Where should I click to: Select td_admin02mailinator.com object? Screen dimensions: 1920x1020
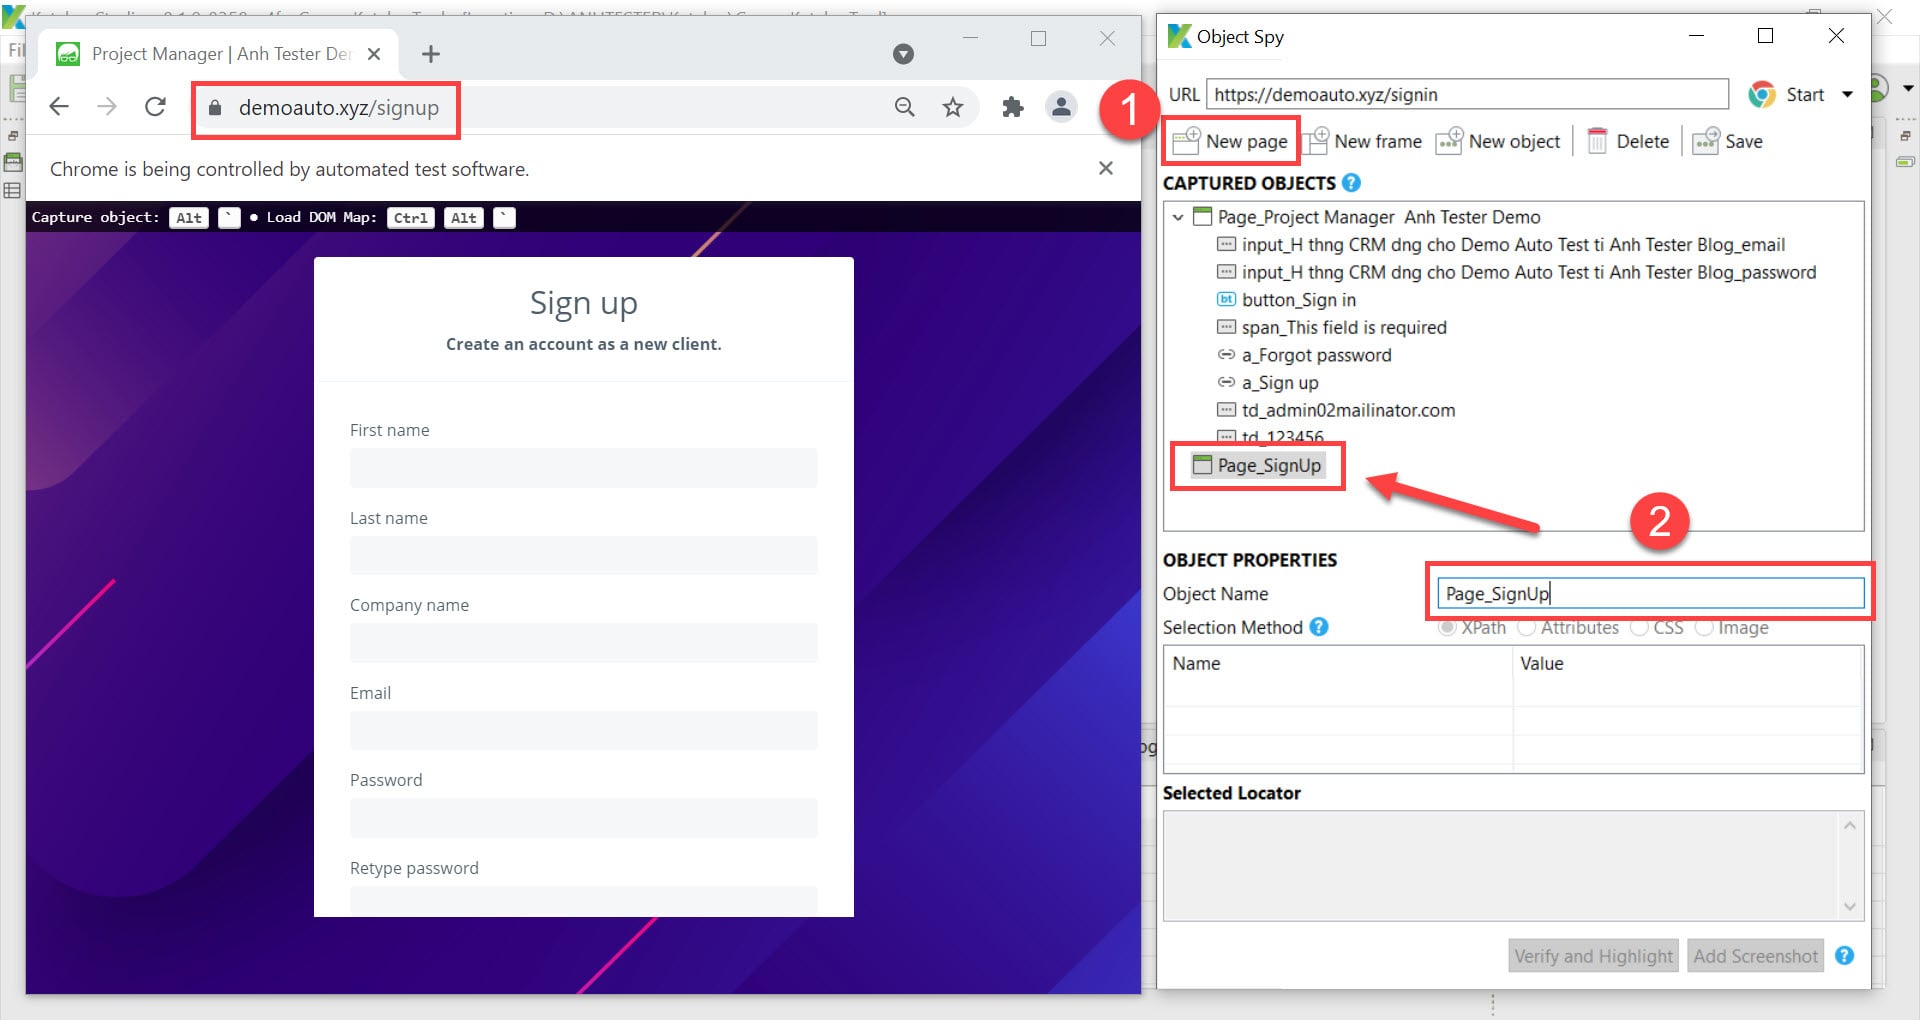(1336, 410)
